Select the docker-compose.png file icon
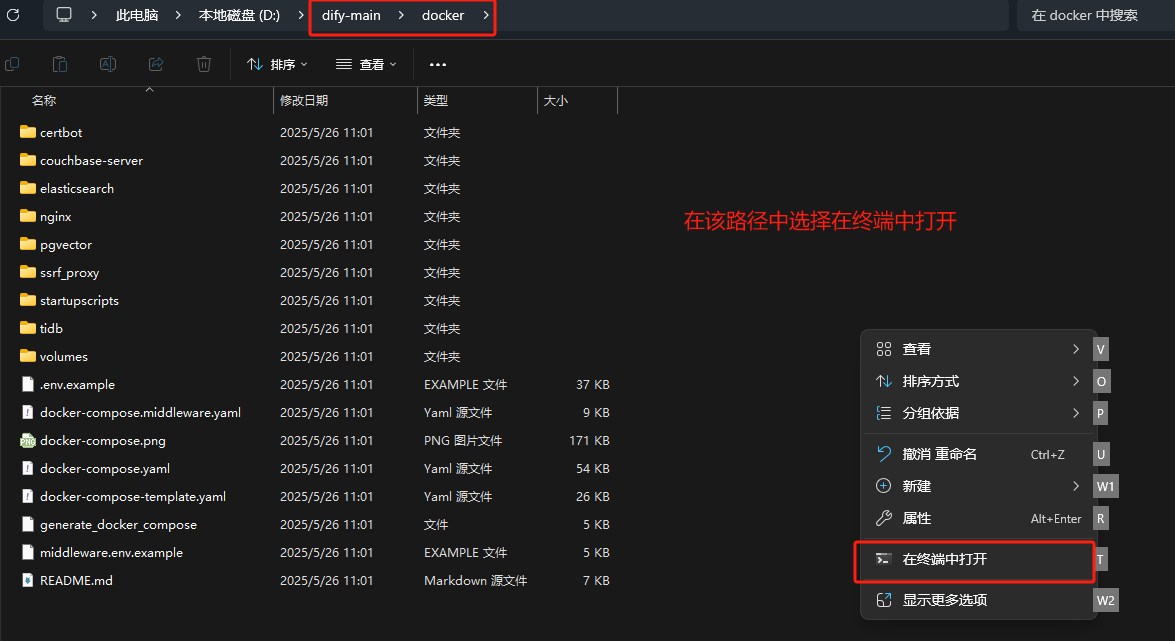Image resolution: width=1175 pixels, height=641 pixels. click(28, 440)
